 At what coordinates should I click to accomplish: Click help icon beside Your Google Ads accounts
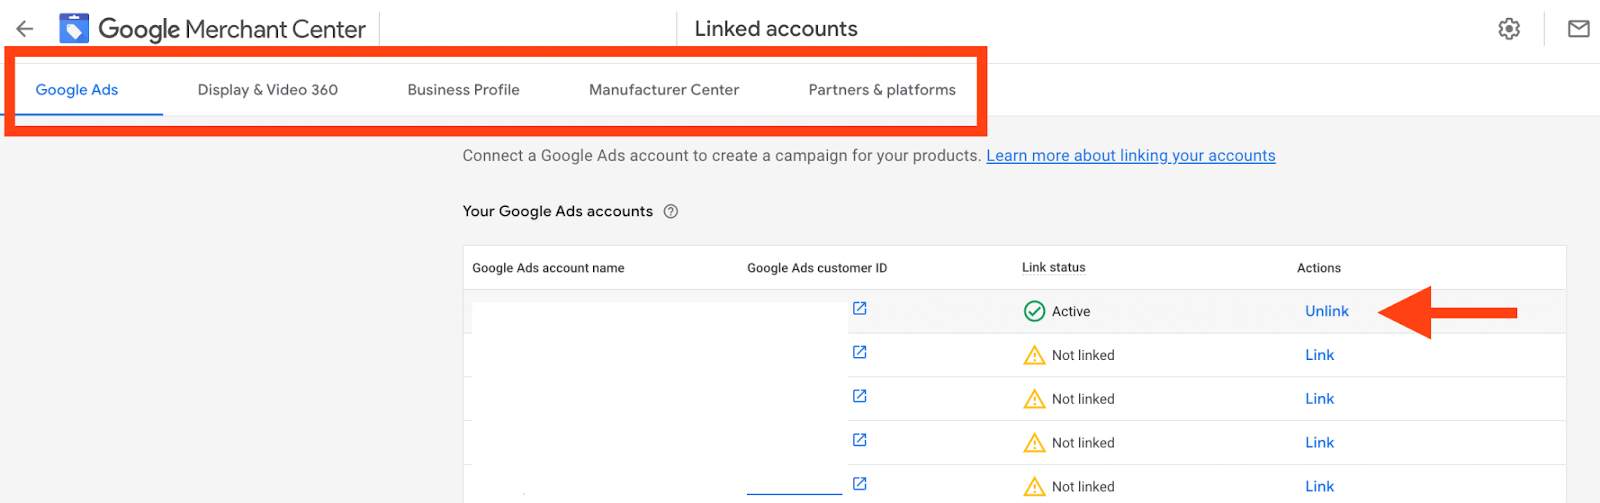pos(671,211)
